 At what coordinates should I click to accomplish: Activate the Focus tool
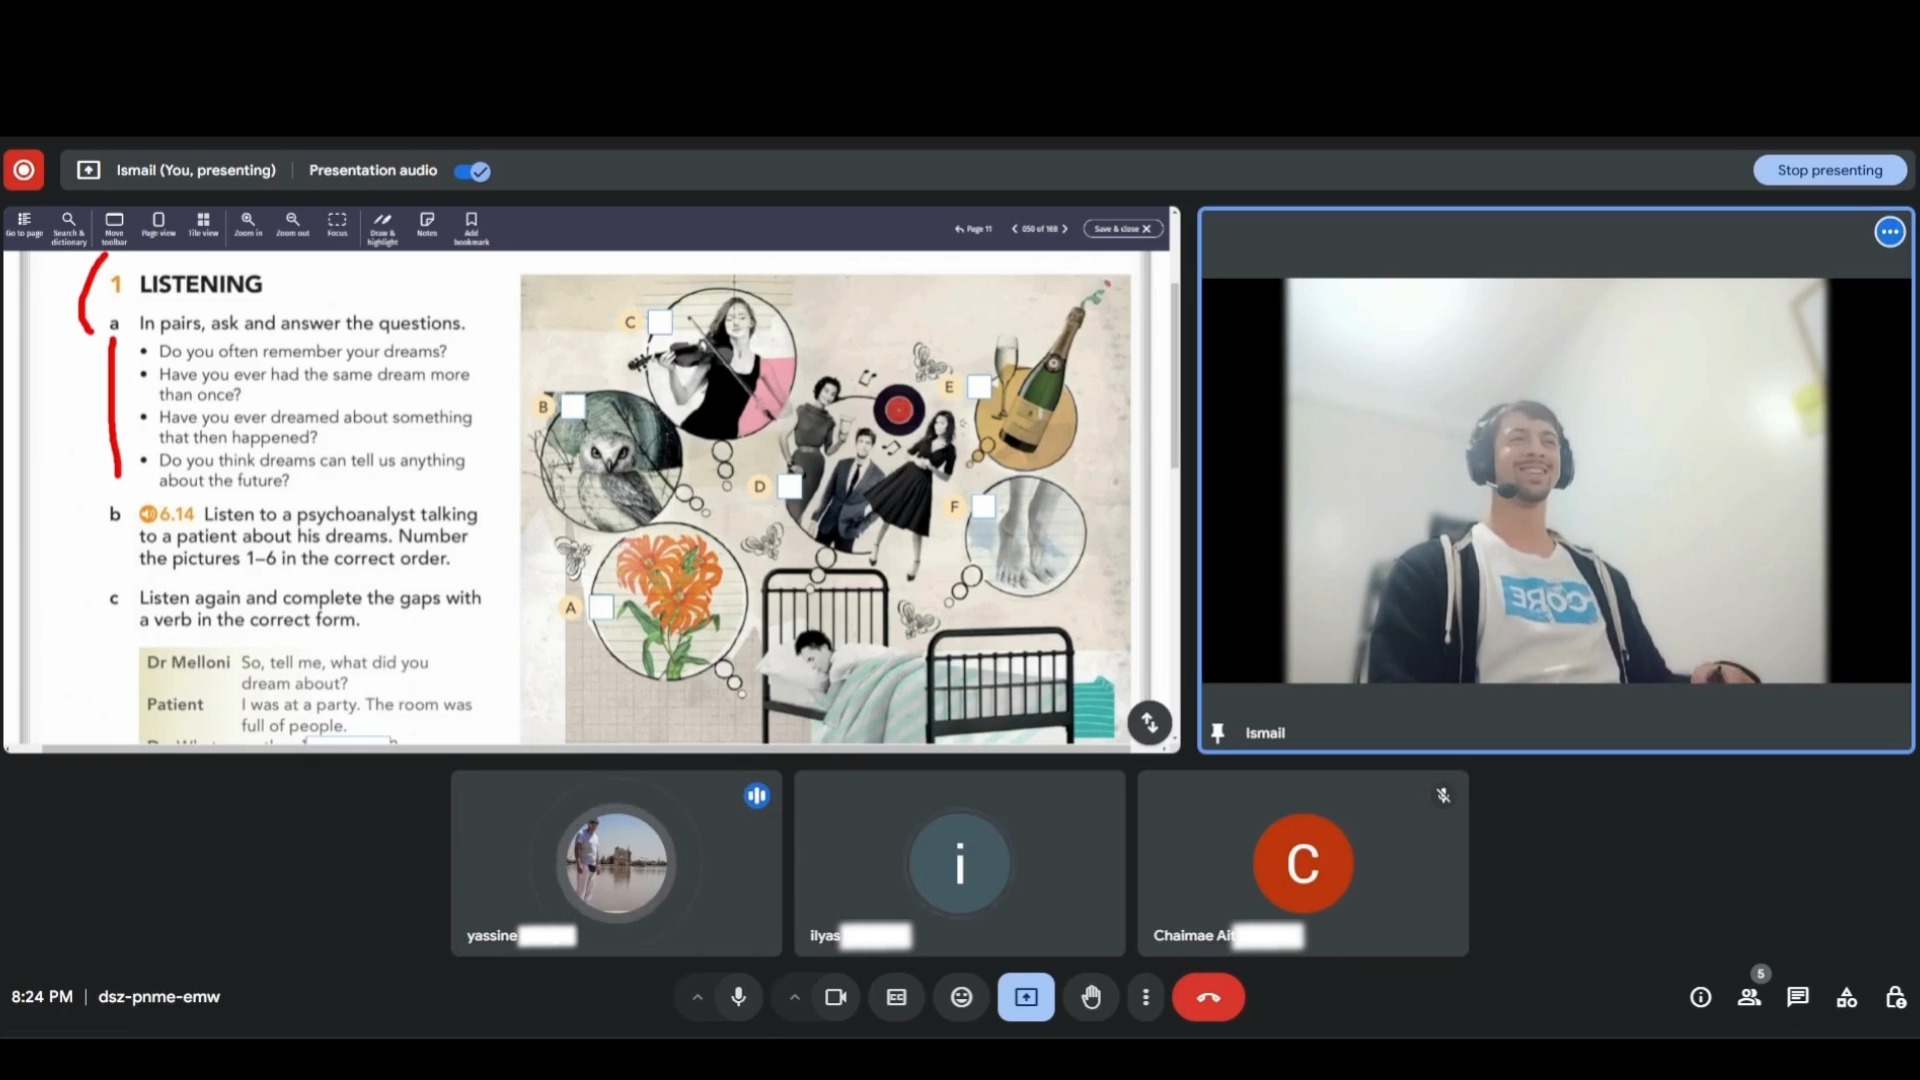click(x=337, y=225)
